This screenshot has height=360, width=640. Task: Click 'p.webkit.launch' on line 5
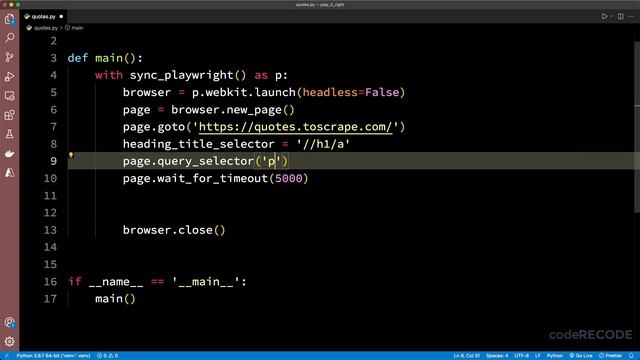(244, 92)
